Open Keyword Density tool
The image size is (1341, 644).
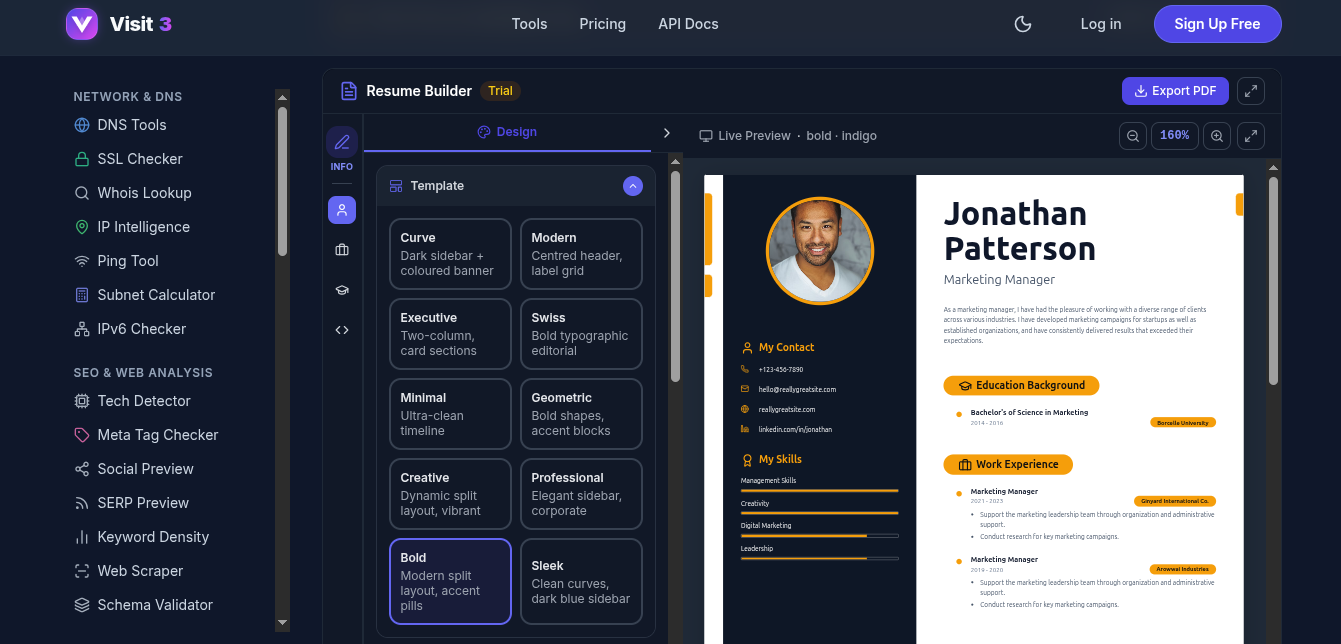(x=141, y=537)
